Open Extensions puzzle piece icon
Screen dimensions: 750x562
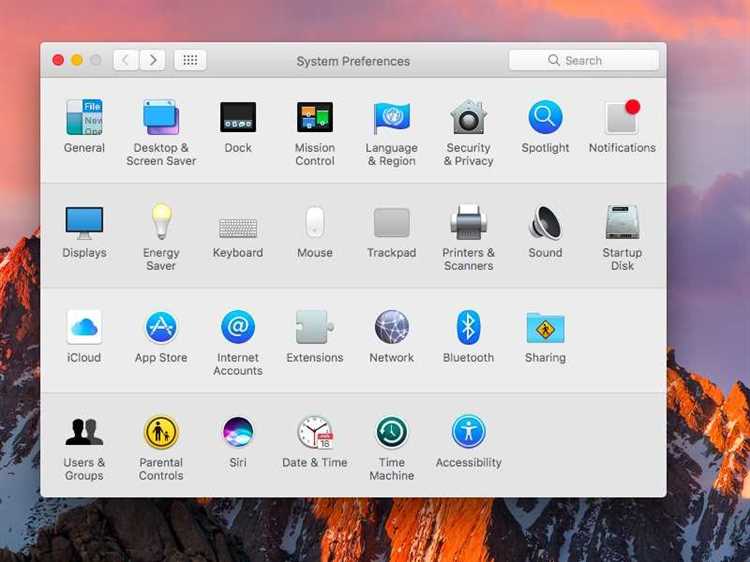coord(315,327)
